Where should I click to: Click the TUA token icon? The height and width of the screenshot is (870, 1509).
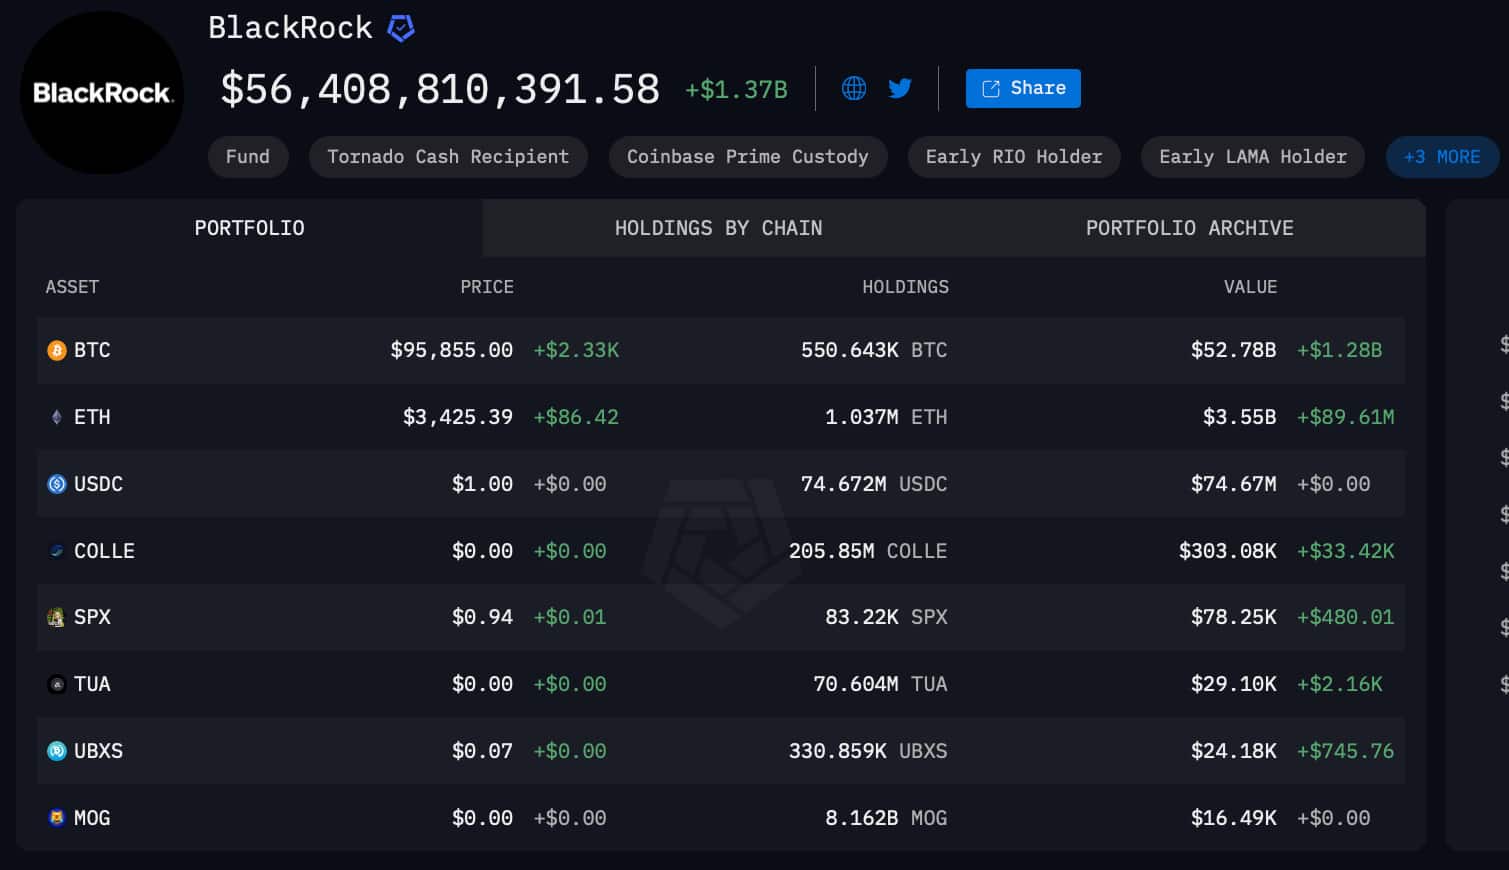click(56, 684)
